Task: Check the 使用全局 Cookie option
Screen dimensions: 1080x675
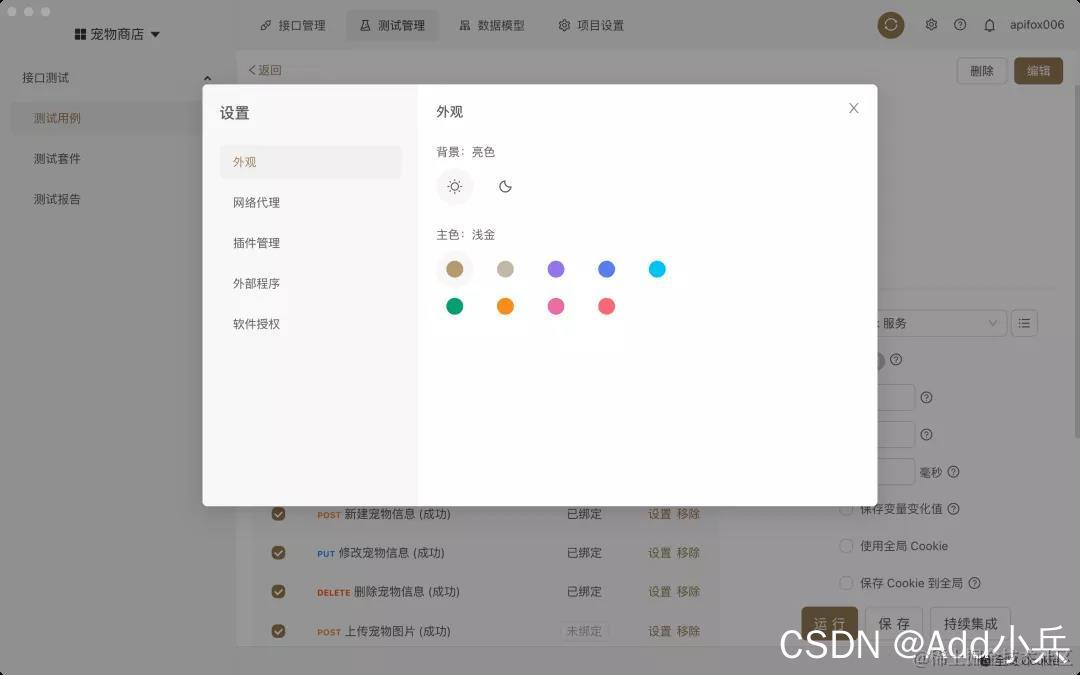Action: point(846,546)
